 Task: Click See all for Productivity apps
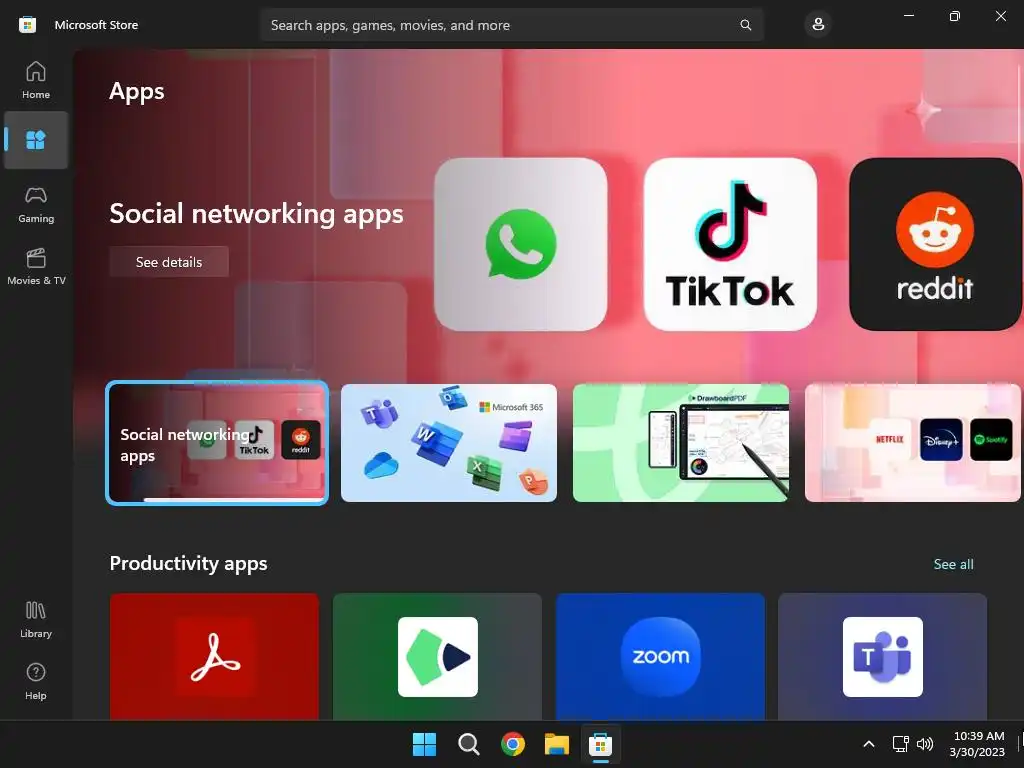[953, 564]
